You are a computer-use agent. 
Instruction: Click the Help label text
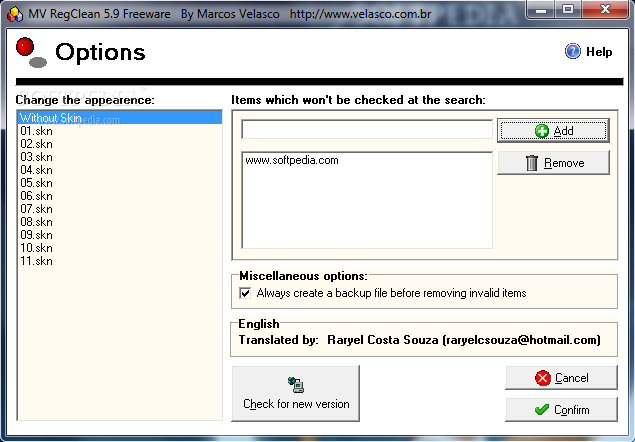[x=599, y=52]
